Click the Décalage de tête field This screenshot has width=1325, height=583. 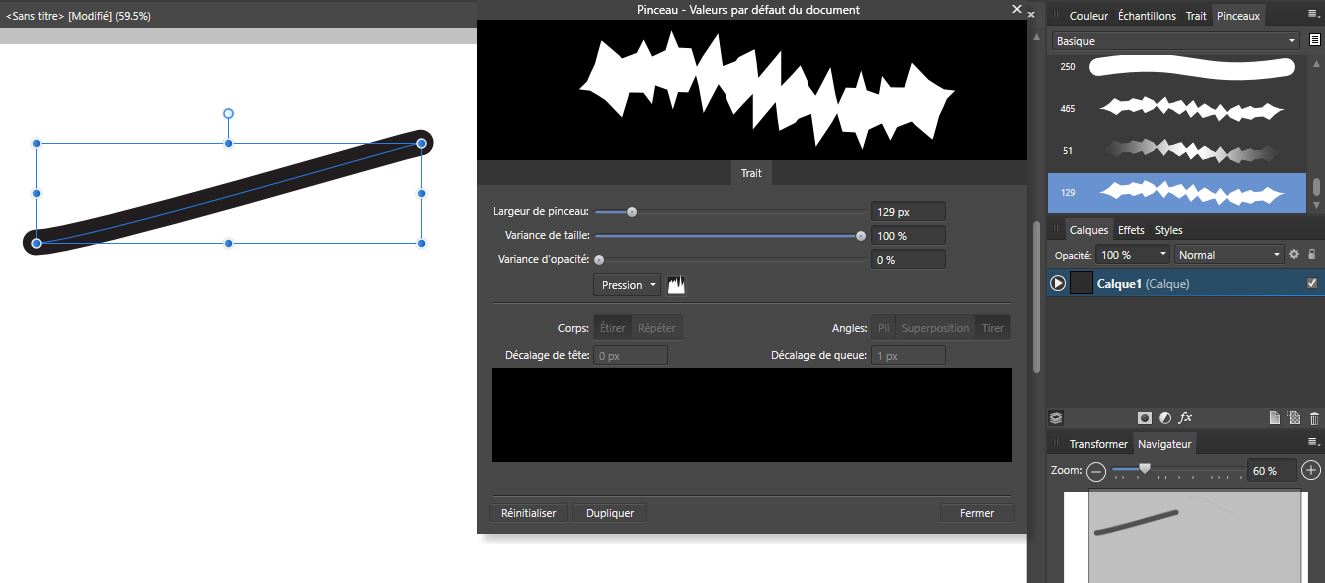[x=631, y=356]
